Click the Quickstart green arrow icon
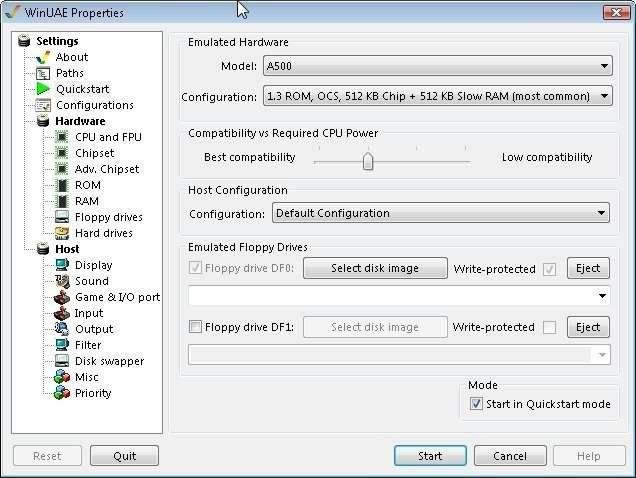636x478 pixels. (x=43, y=89)
